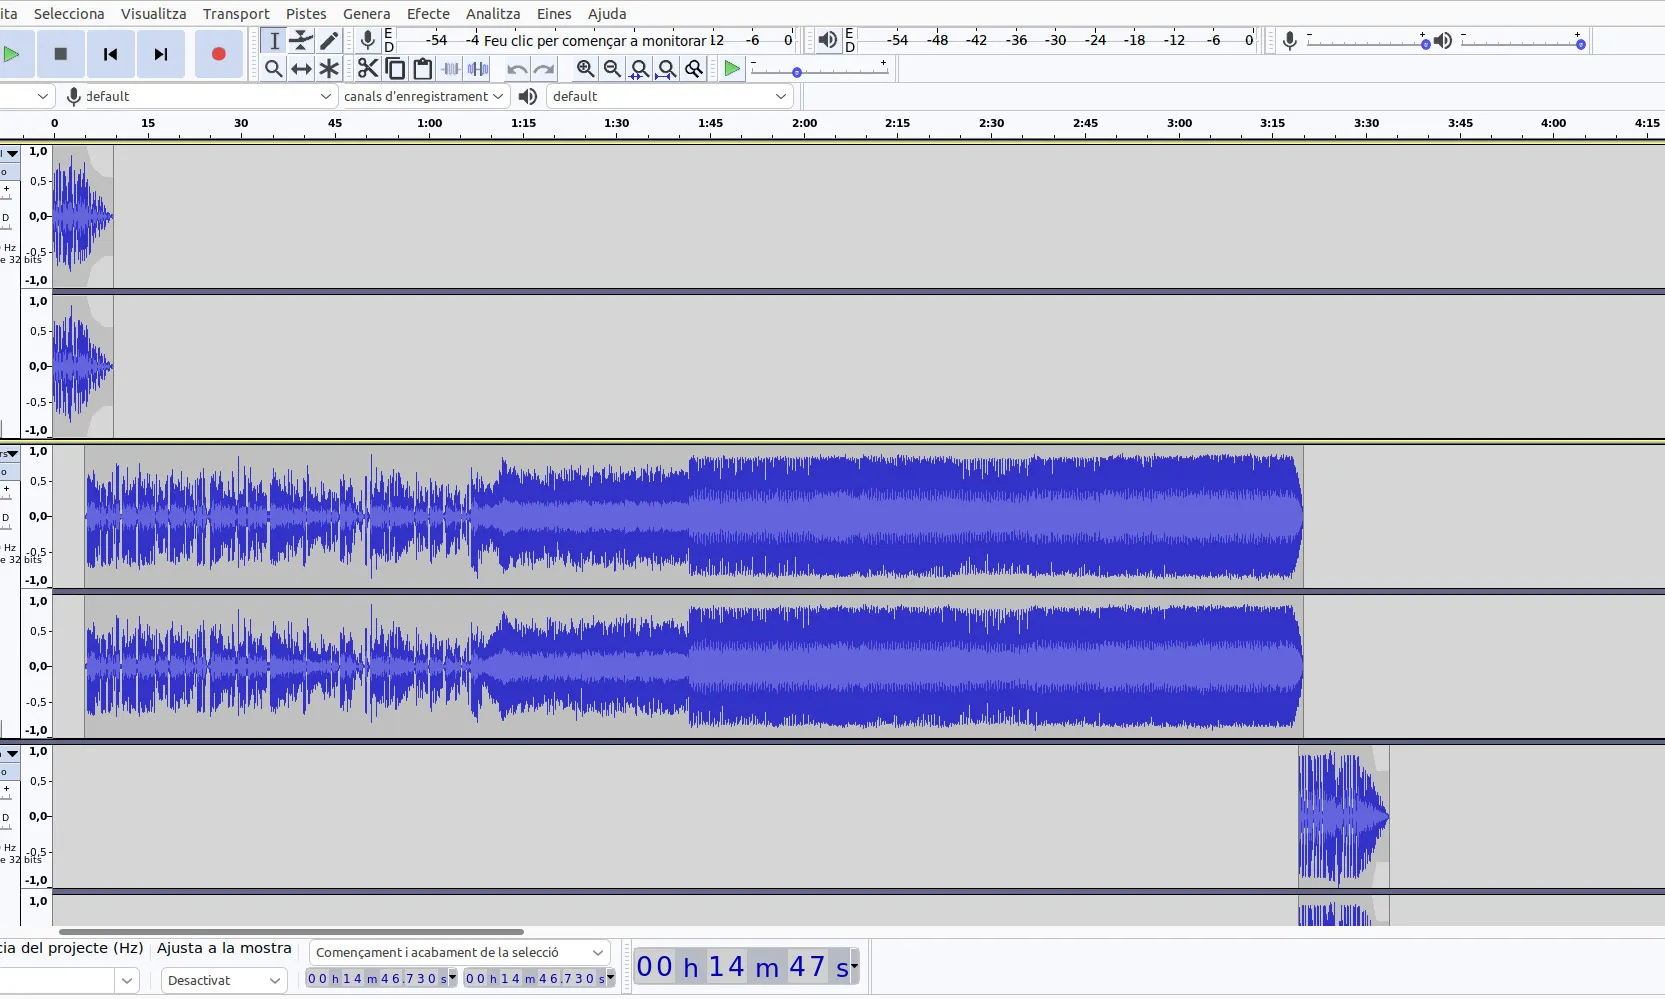This screenshot has width=1665, height=999.
Task: Open the Analitza menu
Action: coord(493,14)
